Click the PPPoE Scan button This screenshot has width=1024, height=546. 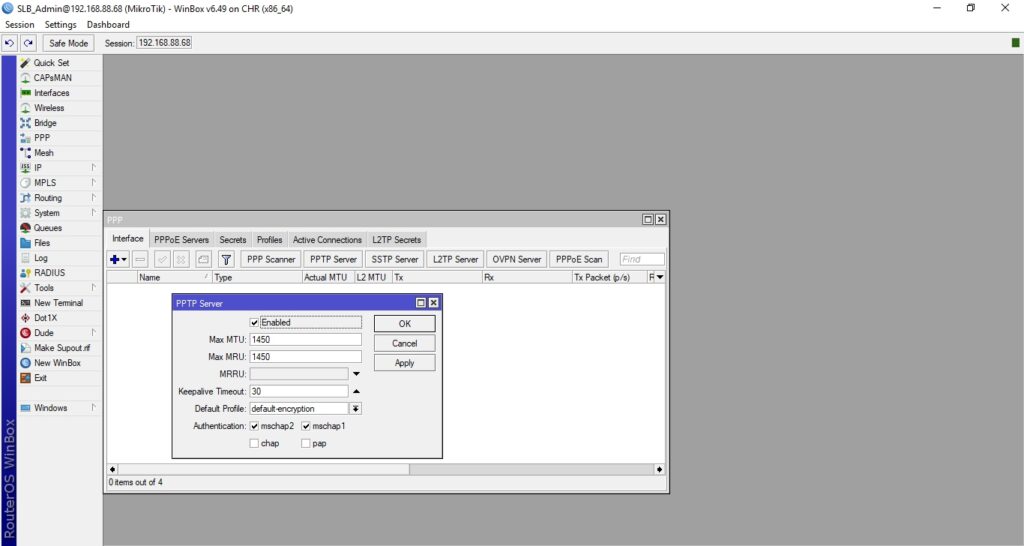[579, 259]
